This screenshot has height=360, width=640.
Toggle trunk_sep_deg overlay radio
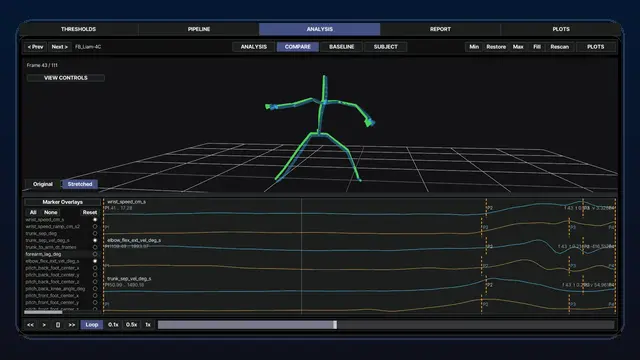pyautogui.click(x=95, y=233)
